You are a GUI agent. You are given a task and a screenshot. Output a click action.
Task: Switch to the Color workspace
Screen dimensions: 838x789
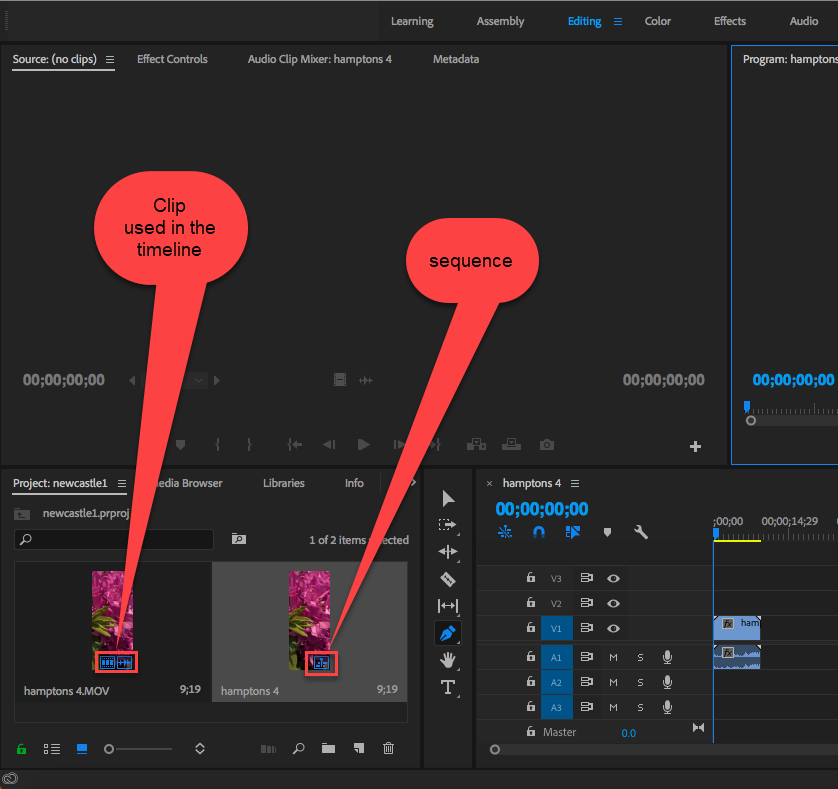click(657, 21)
